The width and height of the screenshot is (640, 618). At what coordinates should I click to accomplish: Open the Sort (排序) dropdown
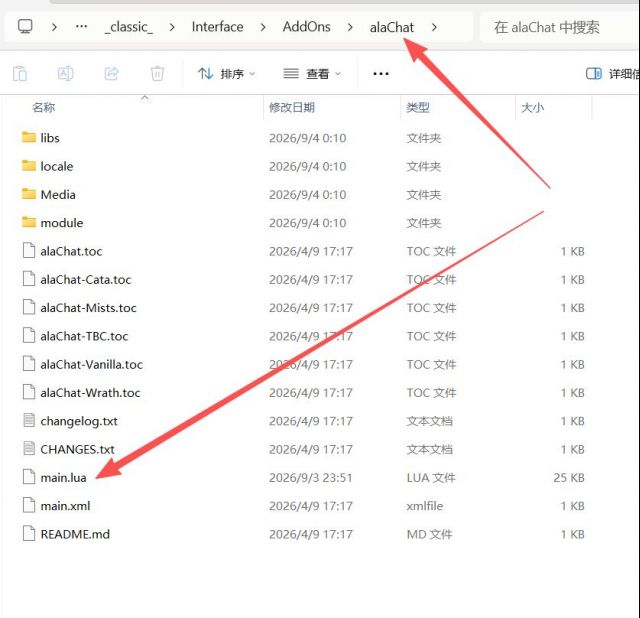(227, 74)
